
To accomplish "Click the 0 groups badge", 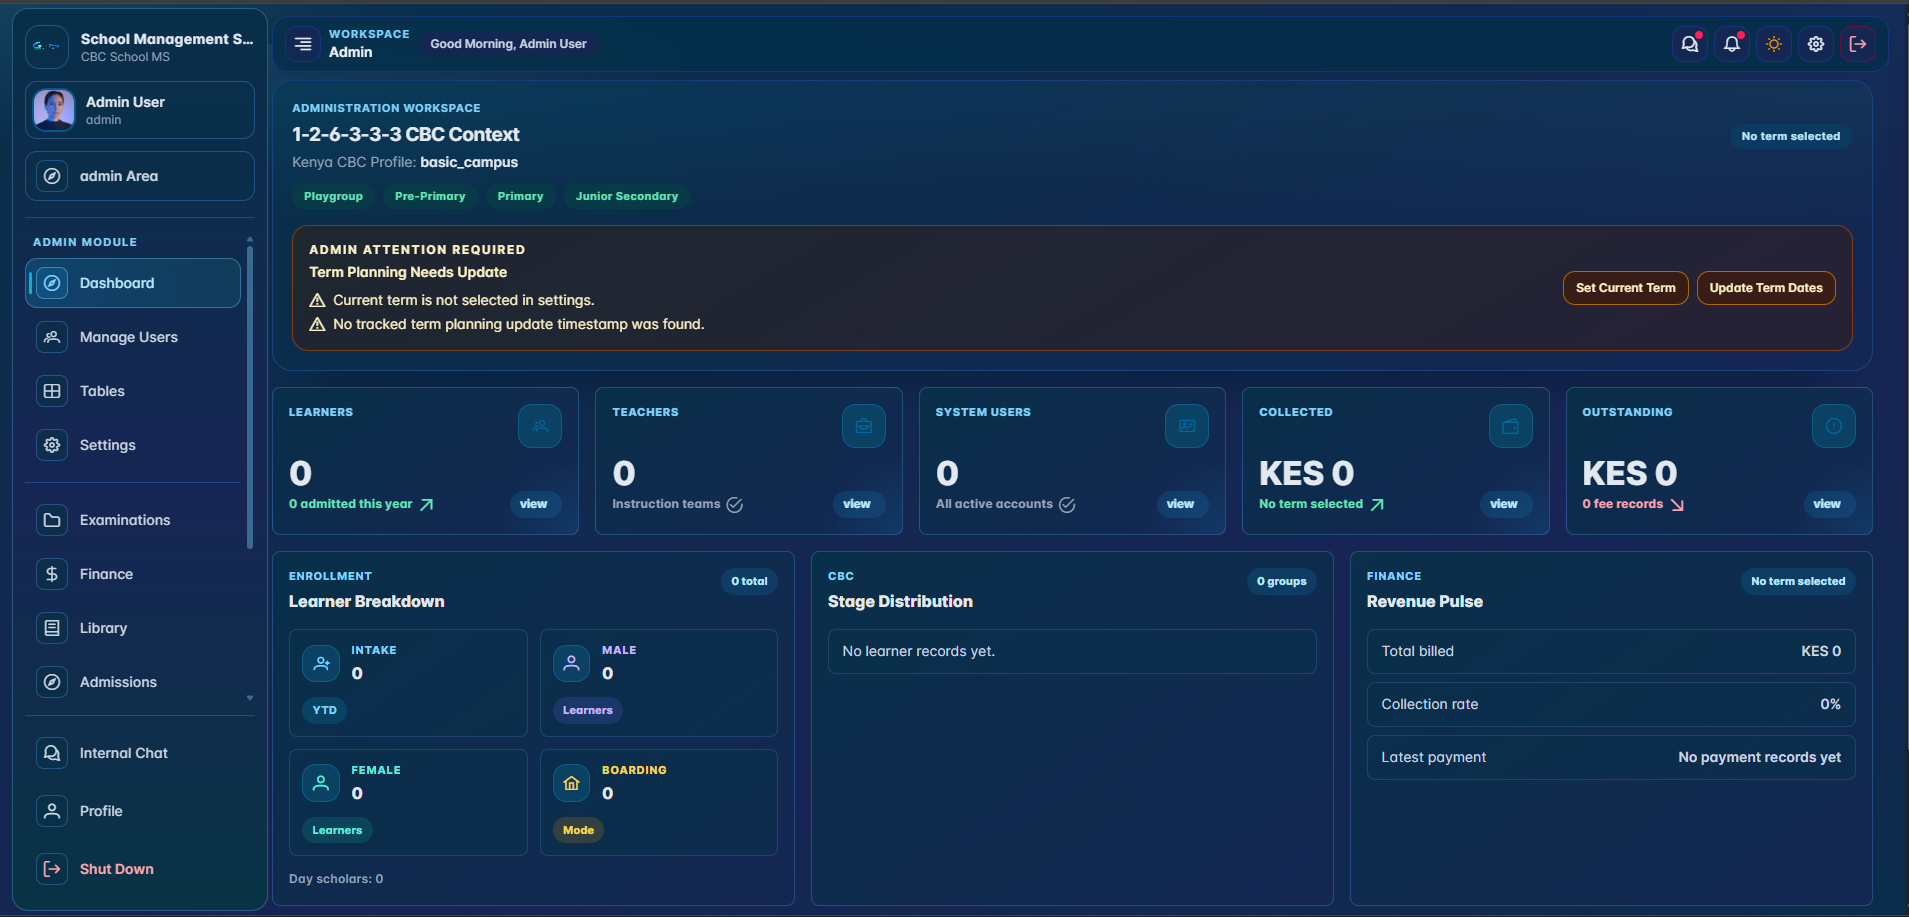I will (1282, 581).
